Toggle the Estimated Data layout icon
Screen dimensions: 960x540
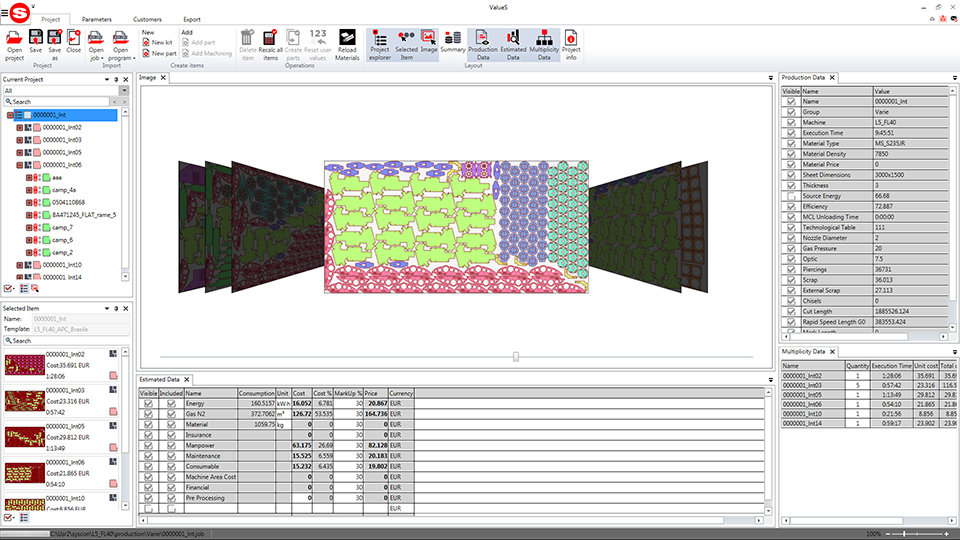(x=513, y=45)
